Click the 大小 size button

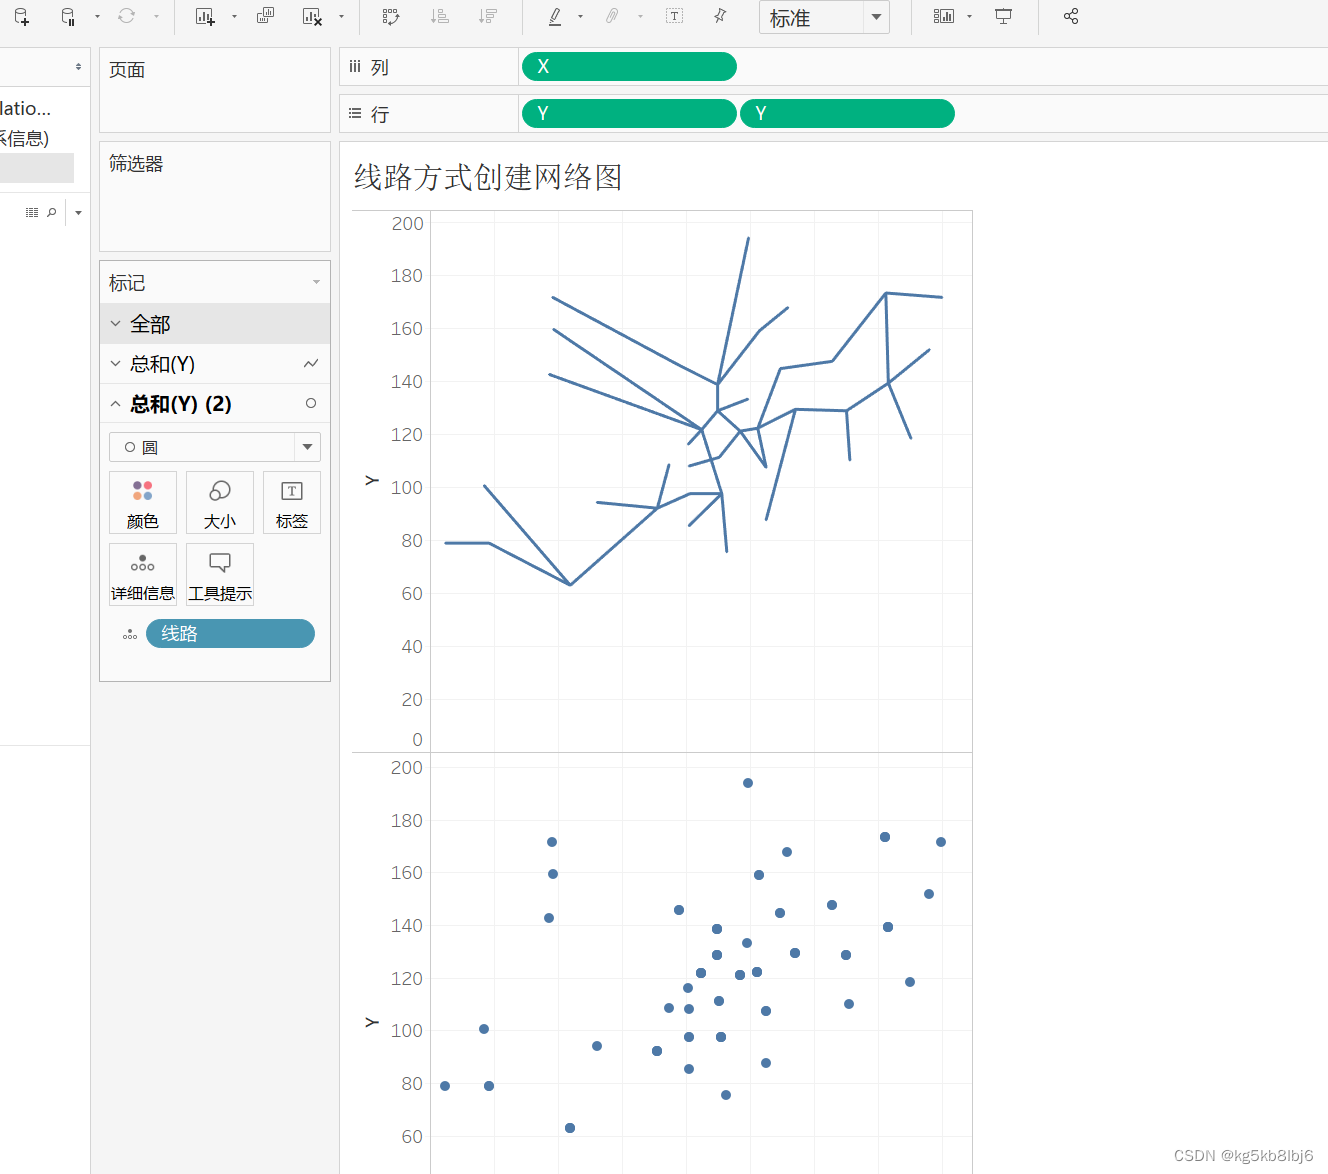(x=220, y=503)
